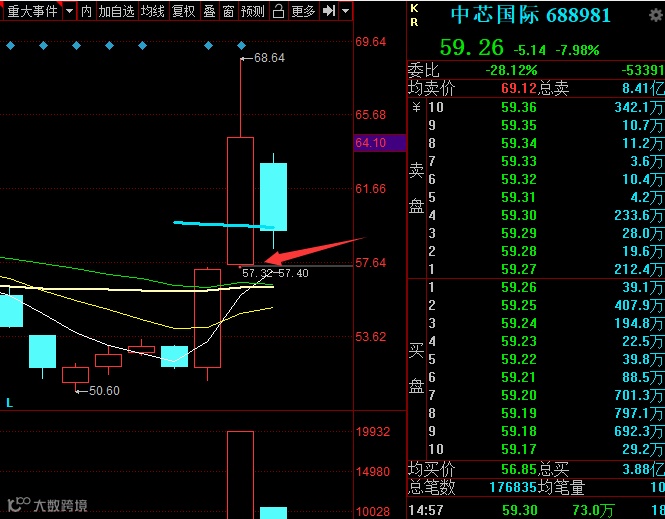The image size is (665, 519).
Task: Select the buy order row priced 59.17
Action: click(545, 449)
